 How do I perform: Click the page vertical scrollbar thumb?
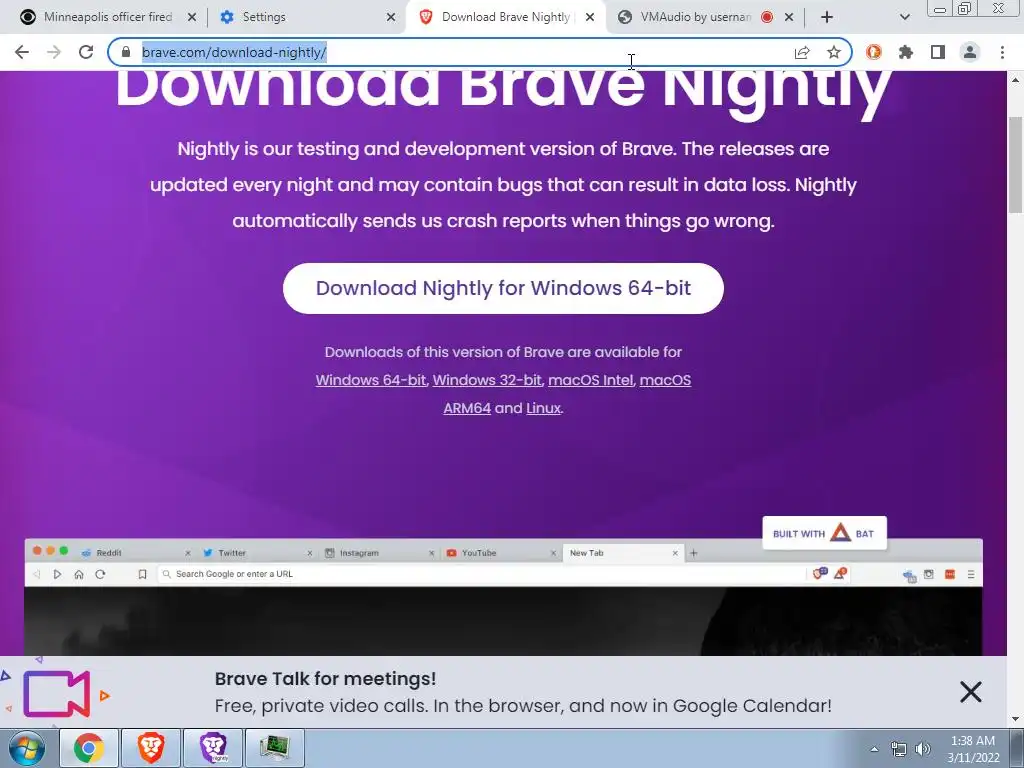pos(1015,165)
